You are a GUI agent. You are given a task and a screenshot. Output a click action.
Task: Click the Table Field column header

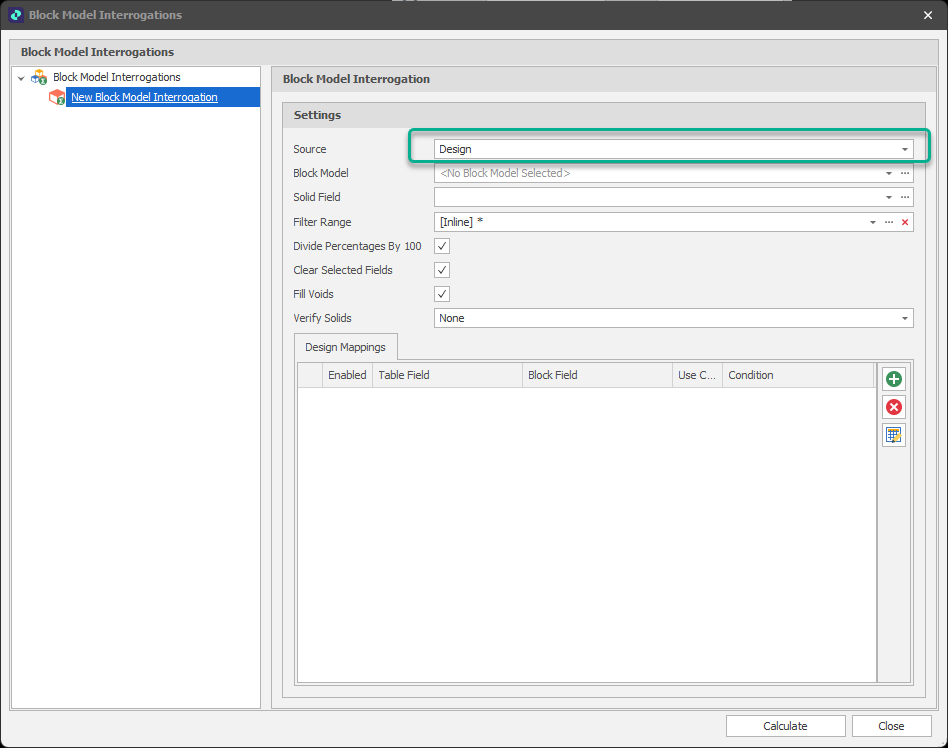click(446, 375)
